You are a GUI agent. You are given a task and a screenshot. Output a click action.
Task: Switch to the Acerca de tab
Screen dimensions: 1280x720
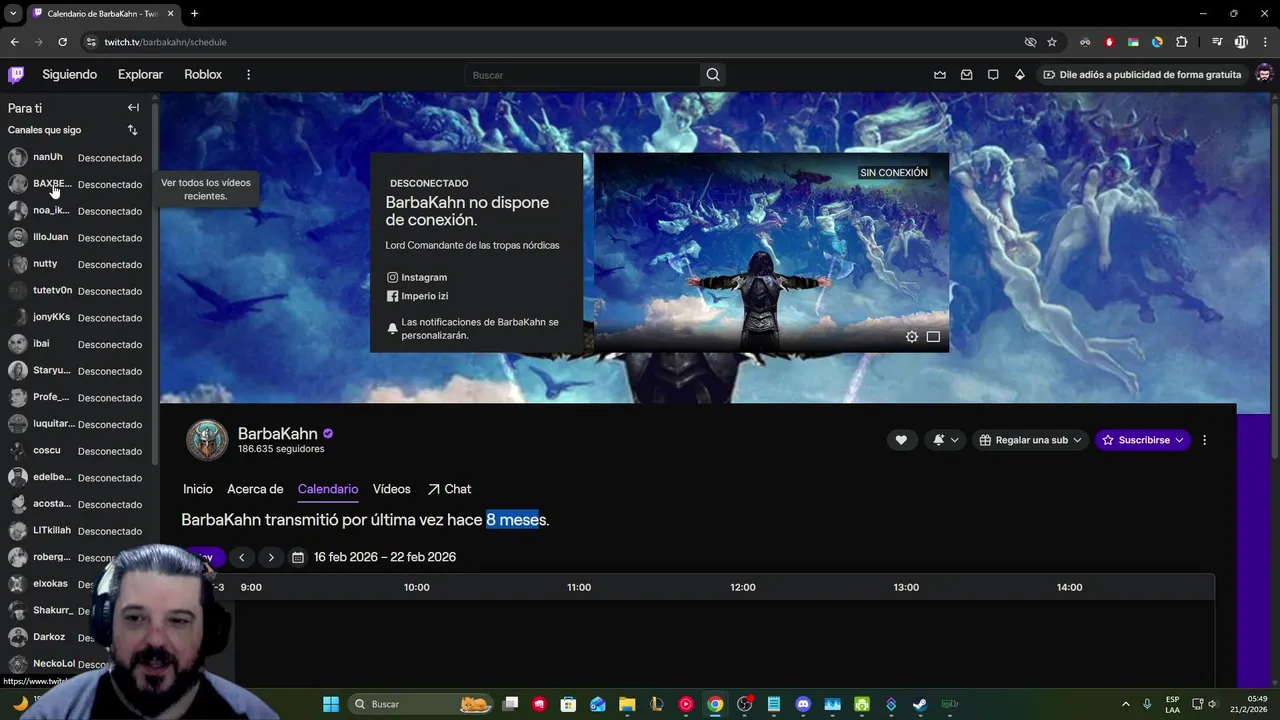pyautogui.click(x=255, y=489)
